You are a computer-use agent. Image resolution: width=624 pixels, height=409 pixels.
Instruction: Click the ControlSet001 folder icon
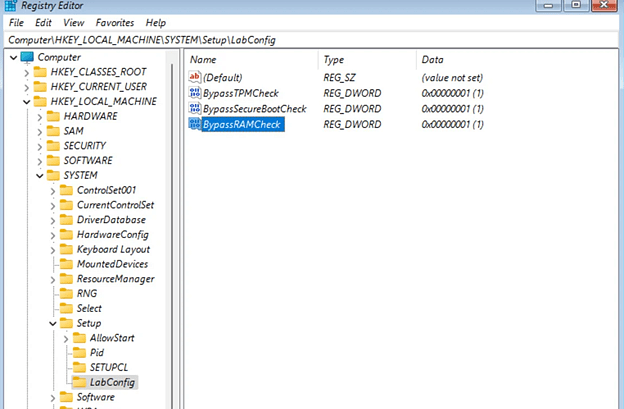click(x=66, y=190)
